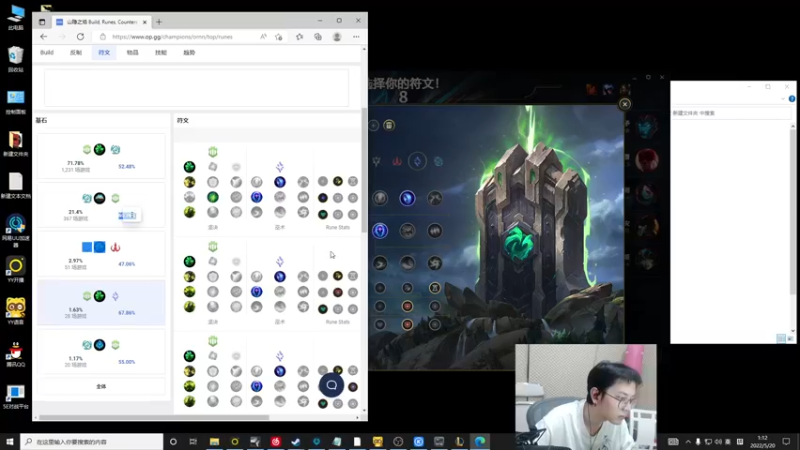
Task: Choose the circled Sorcery path icon in client
Action: pos(417,162)
